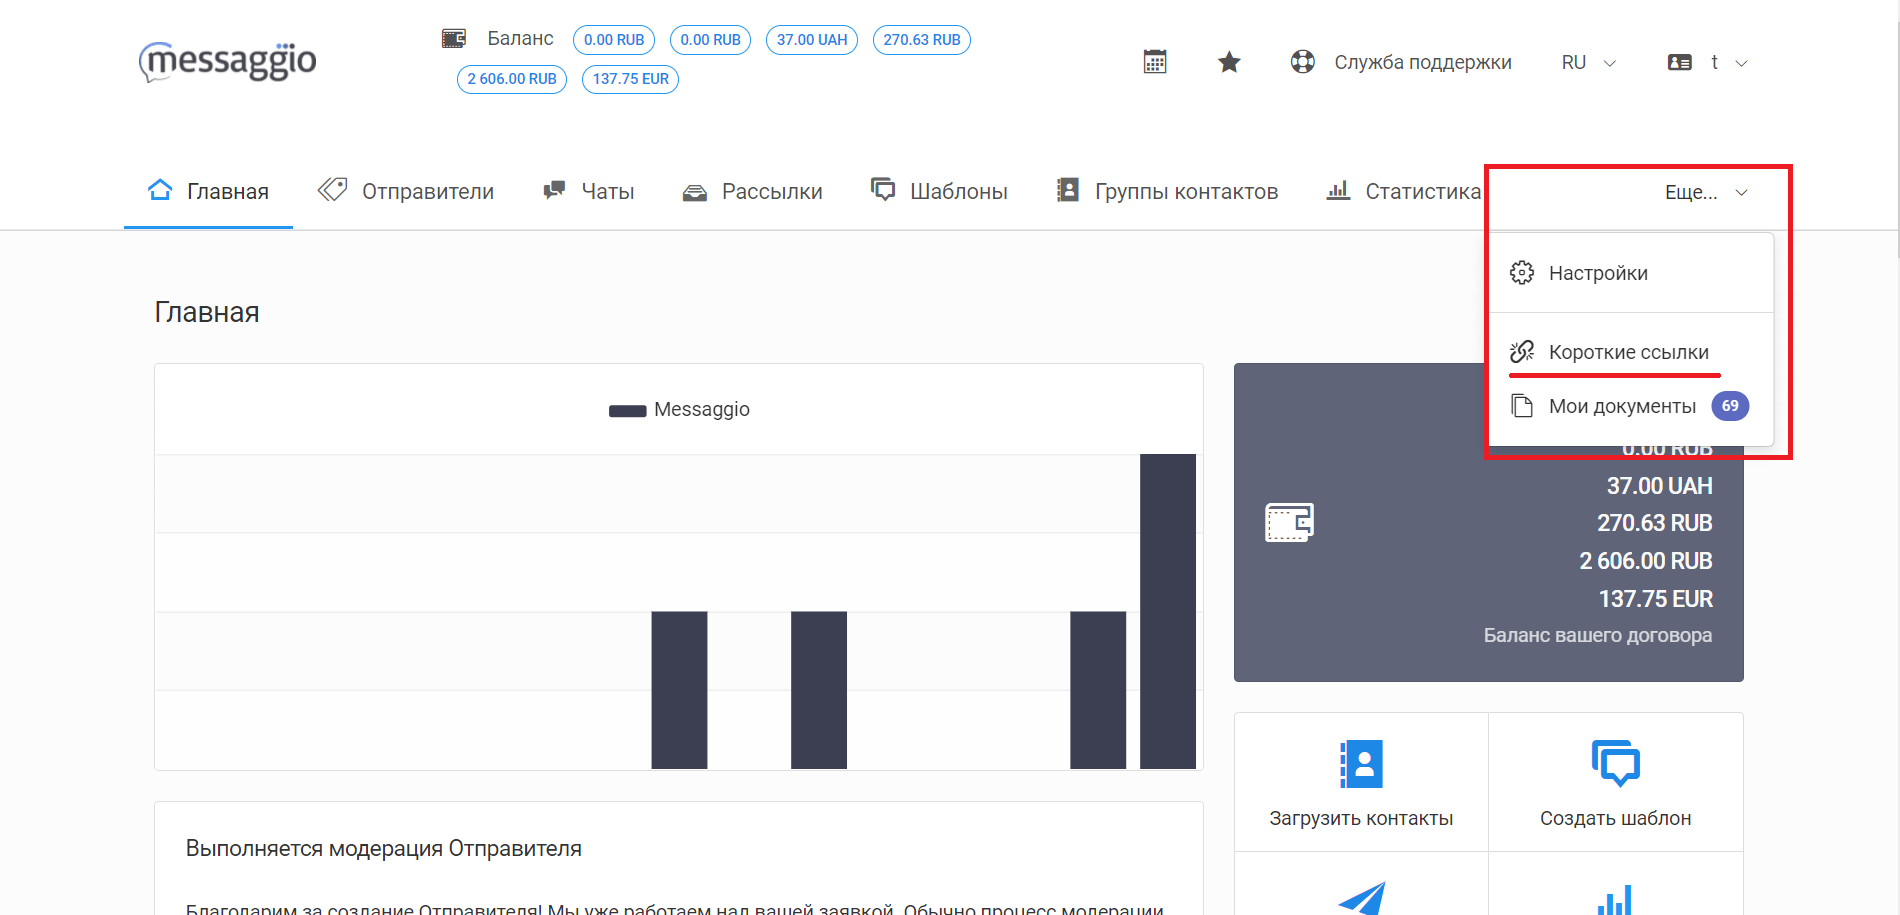Open the RU language dropdown

(1589, 63)
